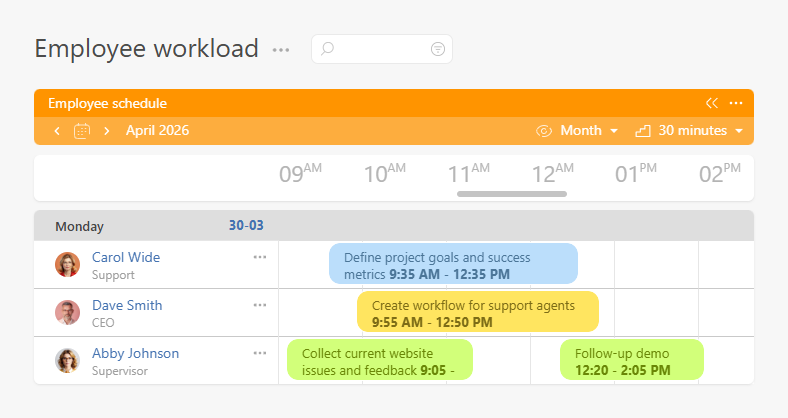Open Abby Johnson's row options menu

[260, 353]
